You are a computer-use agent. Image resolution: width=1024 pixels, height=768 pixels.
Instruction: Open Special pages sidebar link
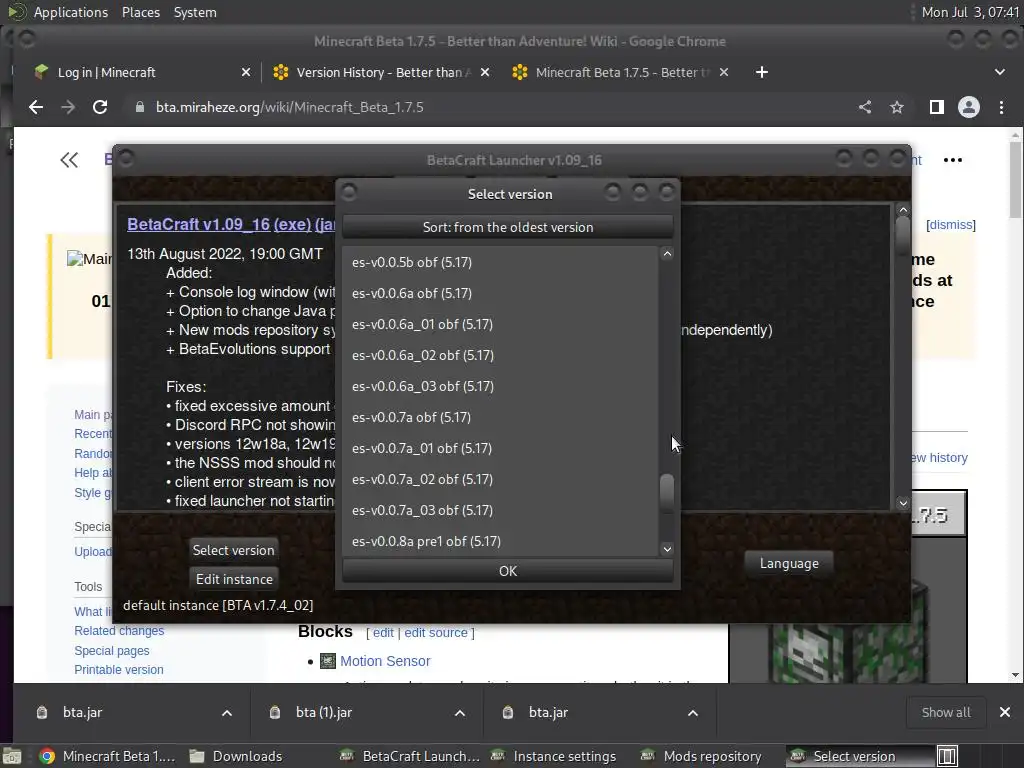click(x=112, y=650)
